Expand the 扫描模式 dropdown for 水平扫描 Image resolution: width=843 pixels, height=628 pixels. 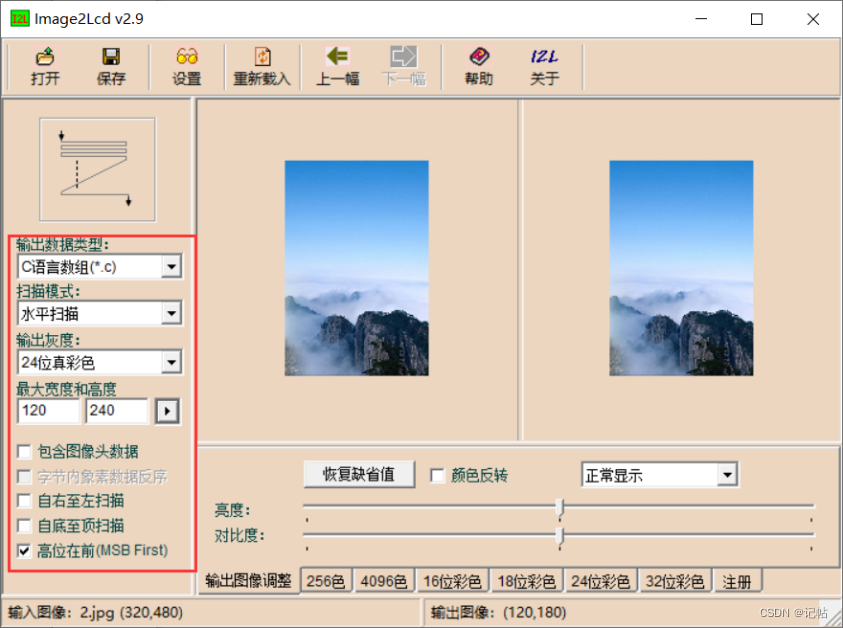[172, 313]
